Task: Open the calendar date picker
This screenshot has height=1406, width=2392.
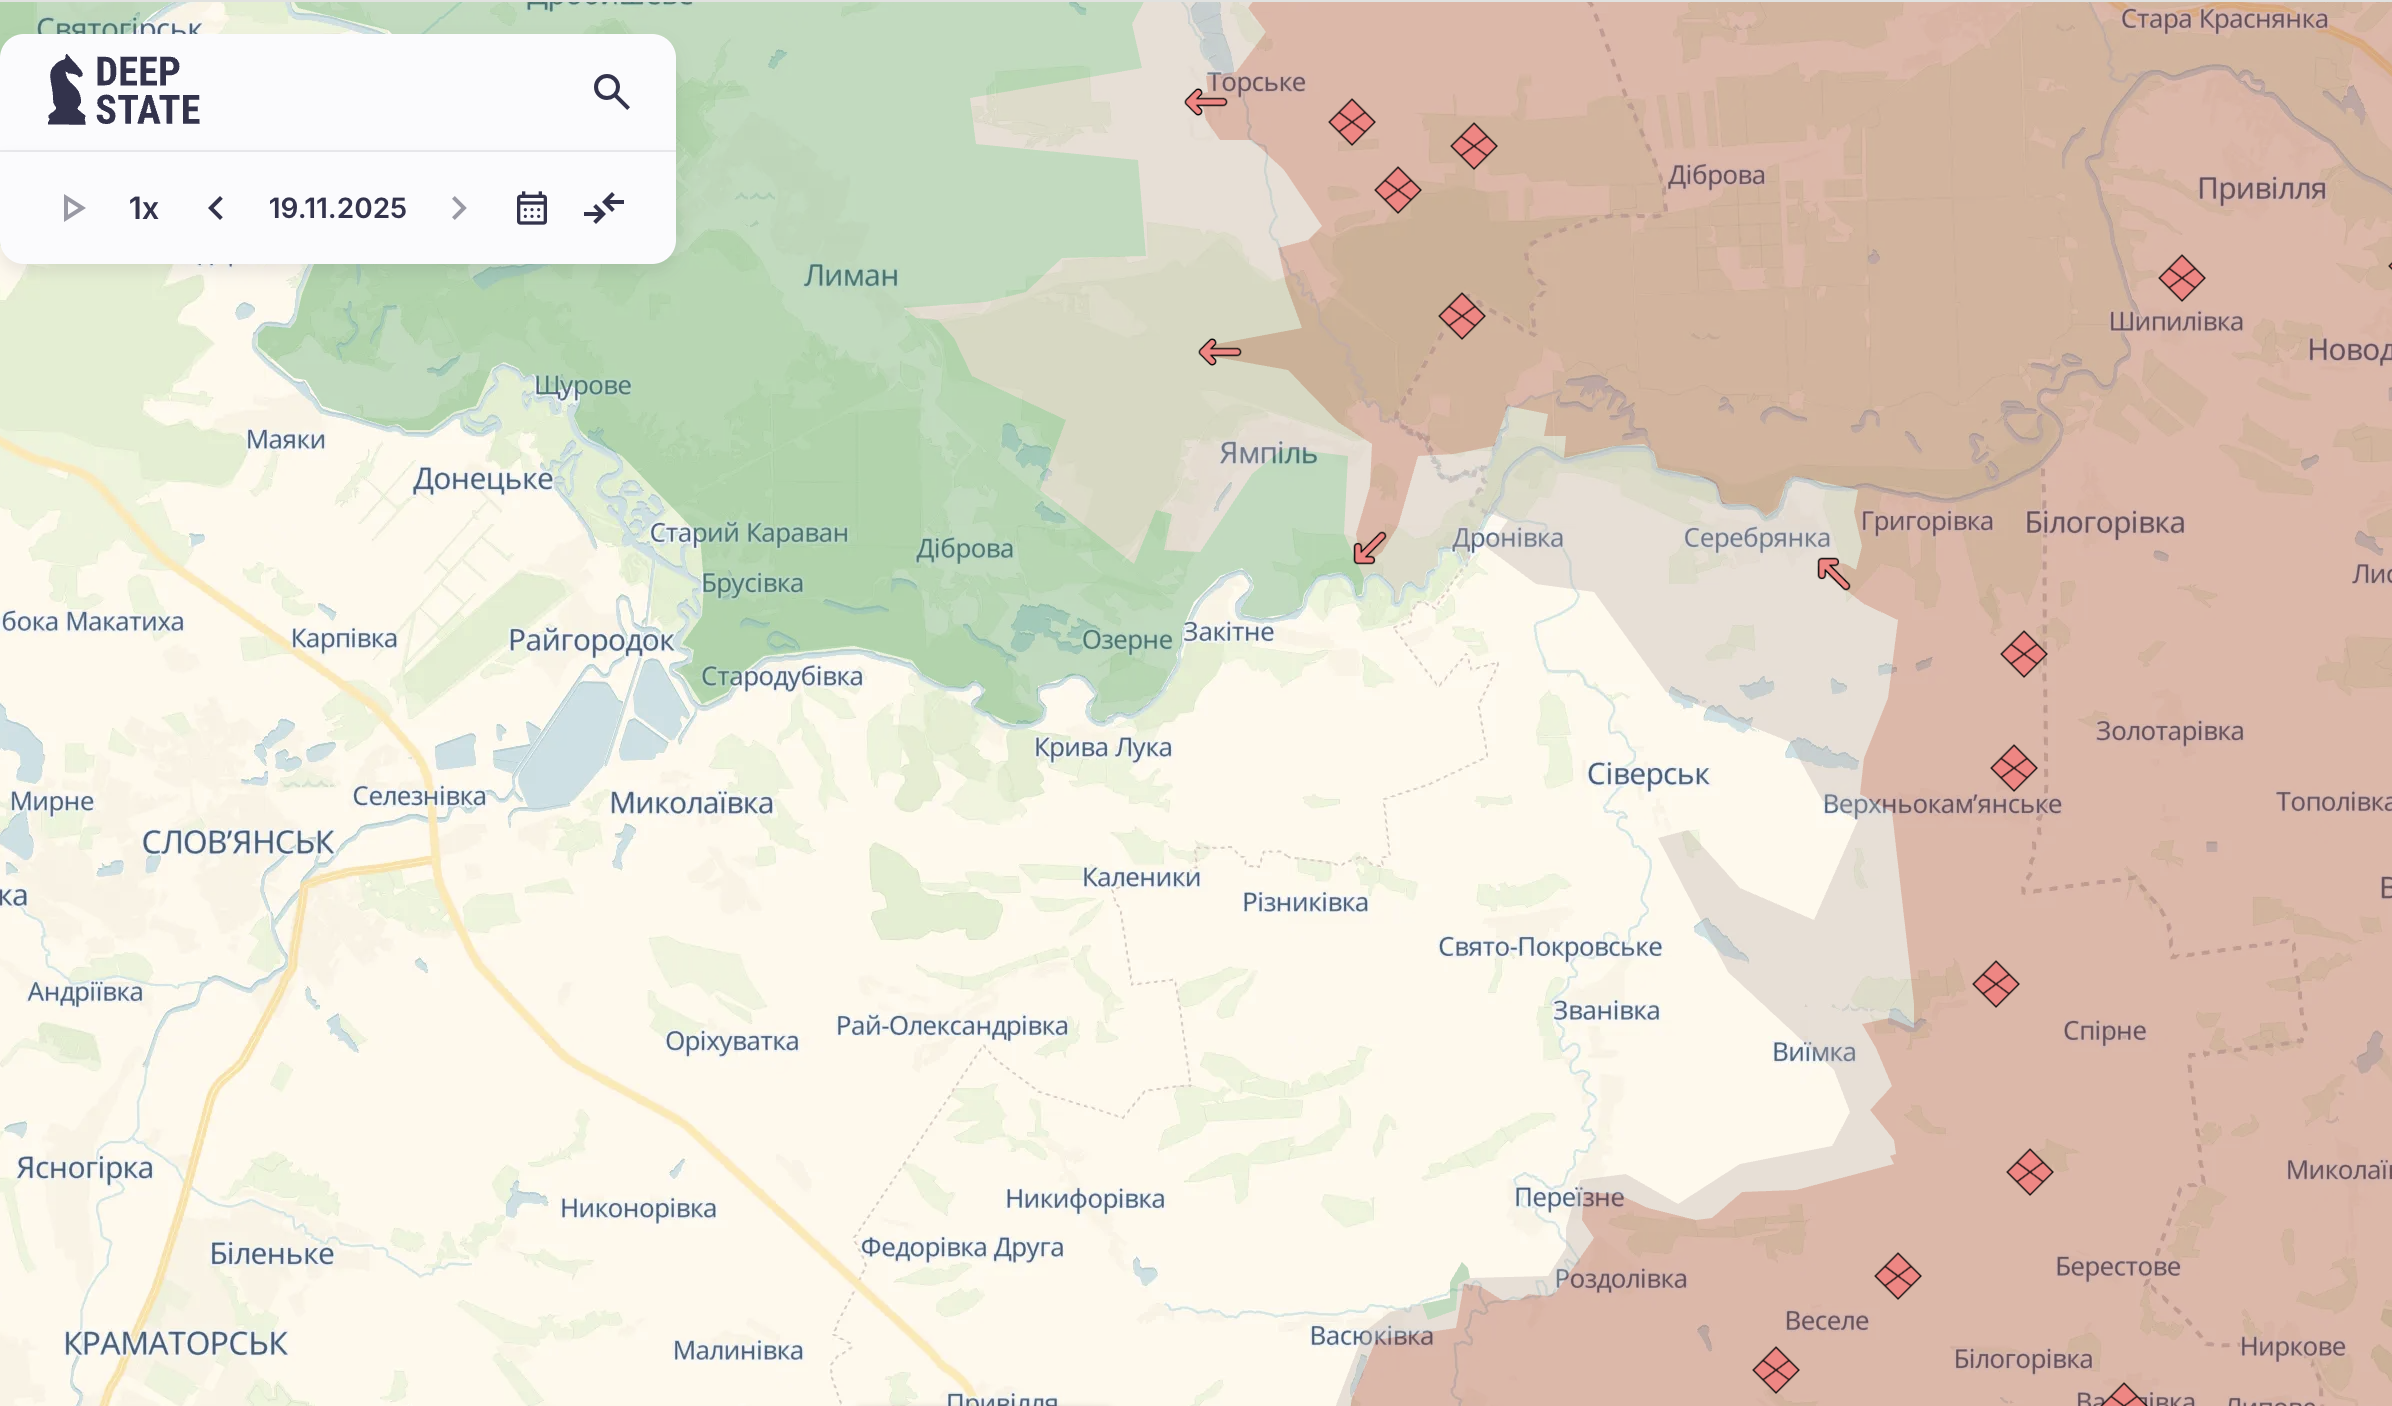Action: pyautogui.click(x=531, y=208)
